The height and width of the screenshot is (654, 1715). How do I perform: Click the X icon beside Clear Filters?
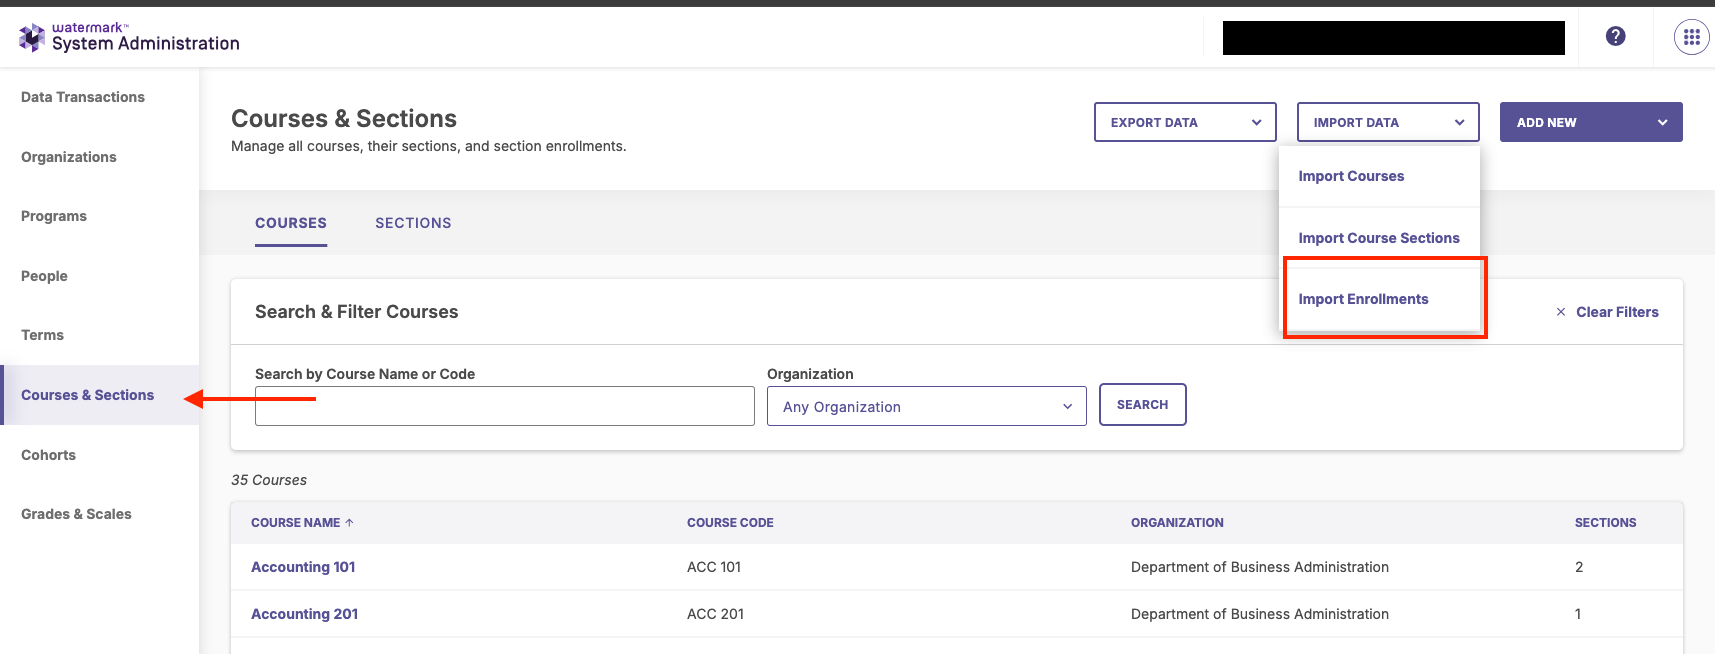(1561, 312)
